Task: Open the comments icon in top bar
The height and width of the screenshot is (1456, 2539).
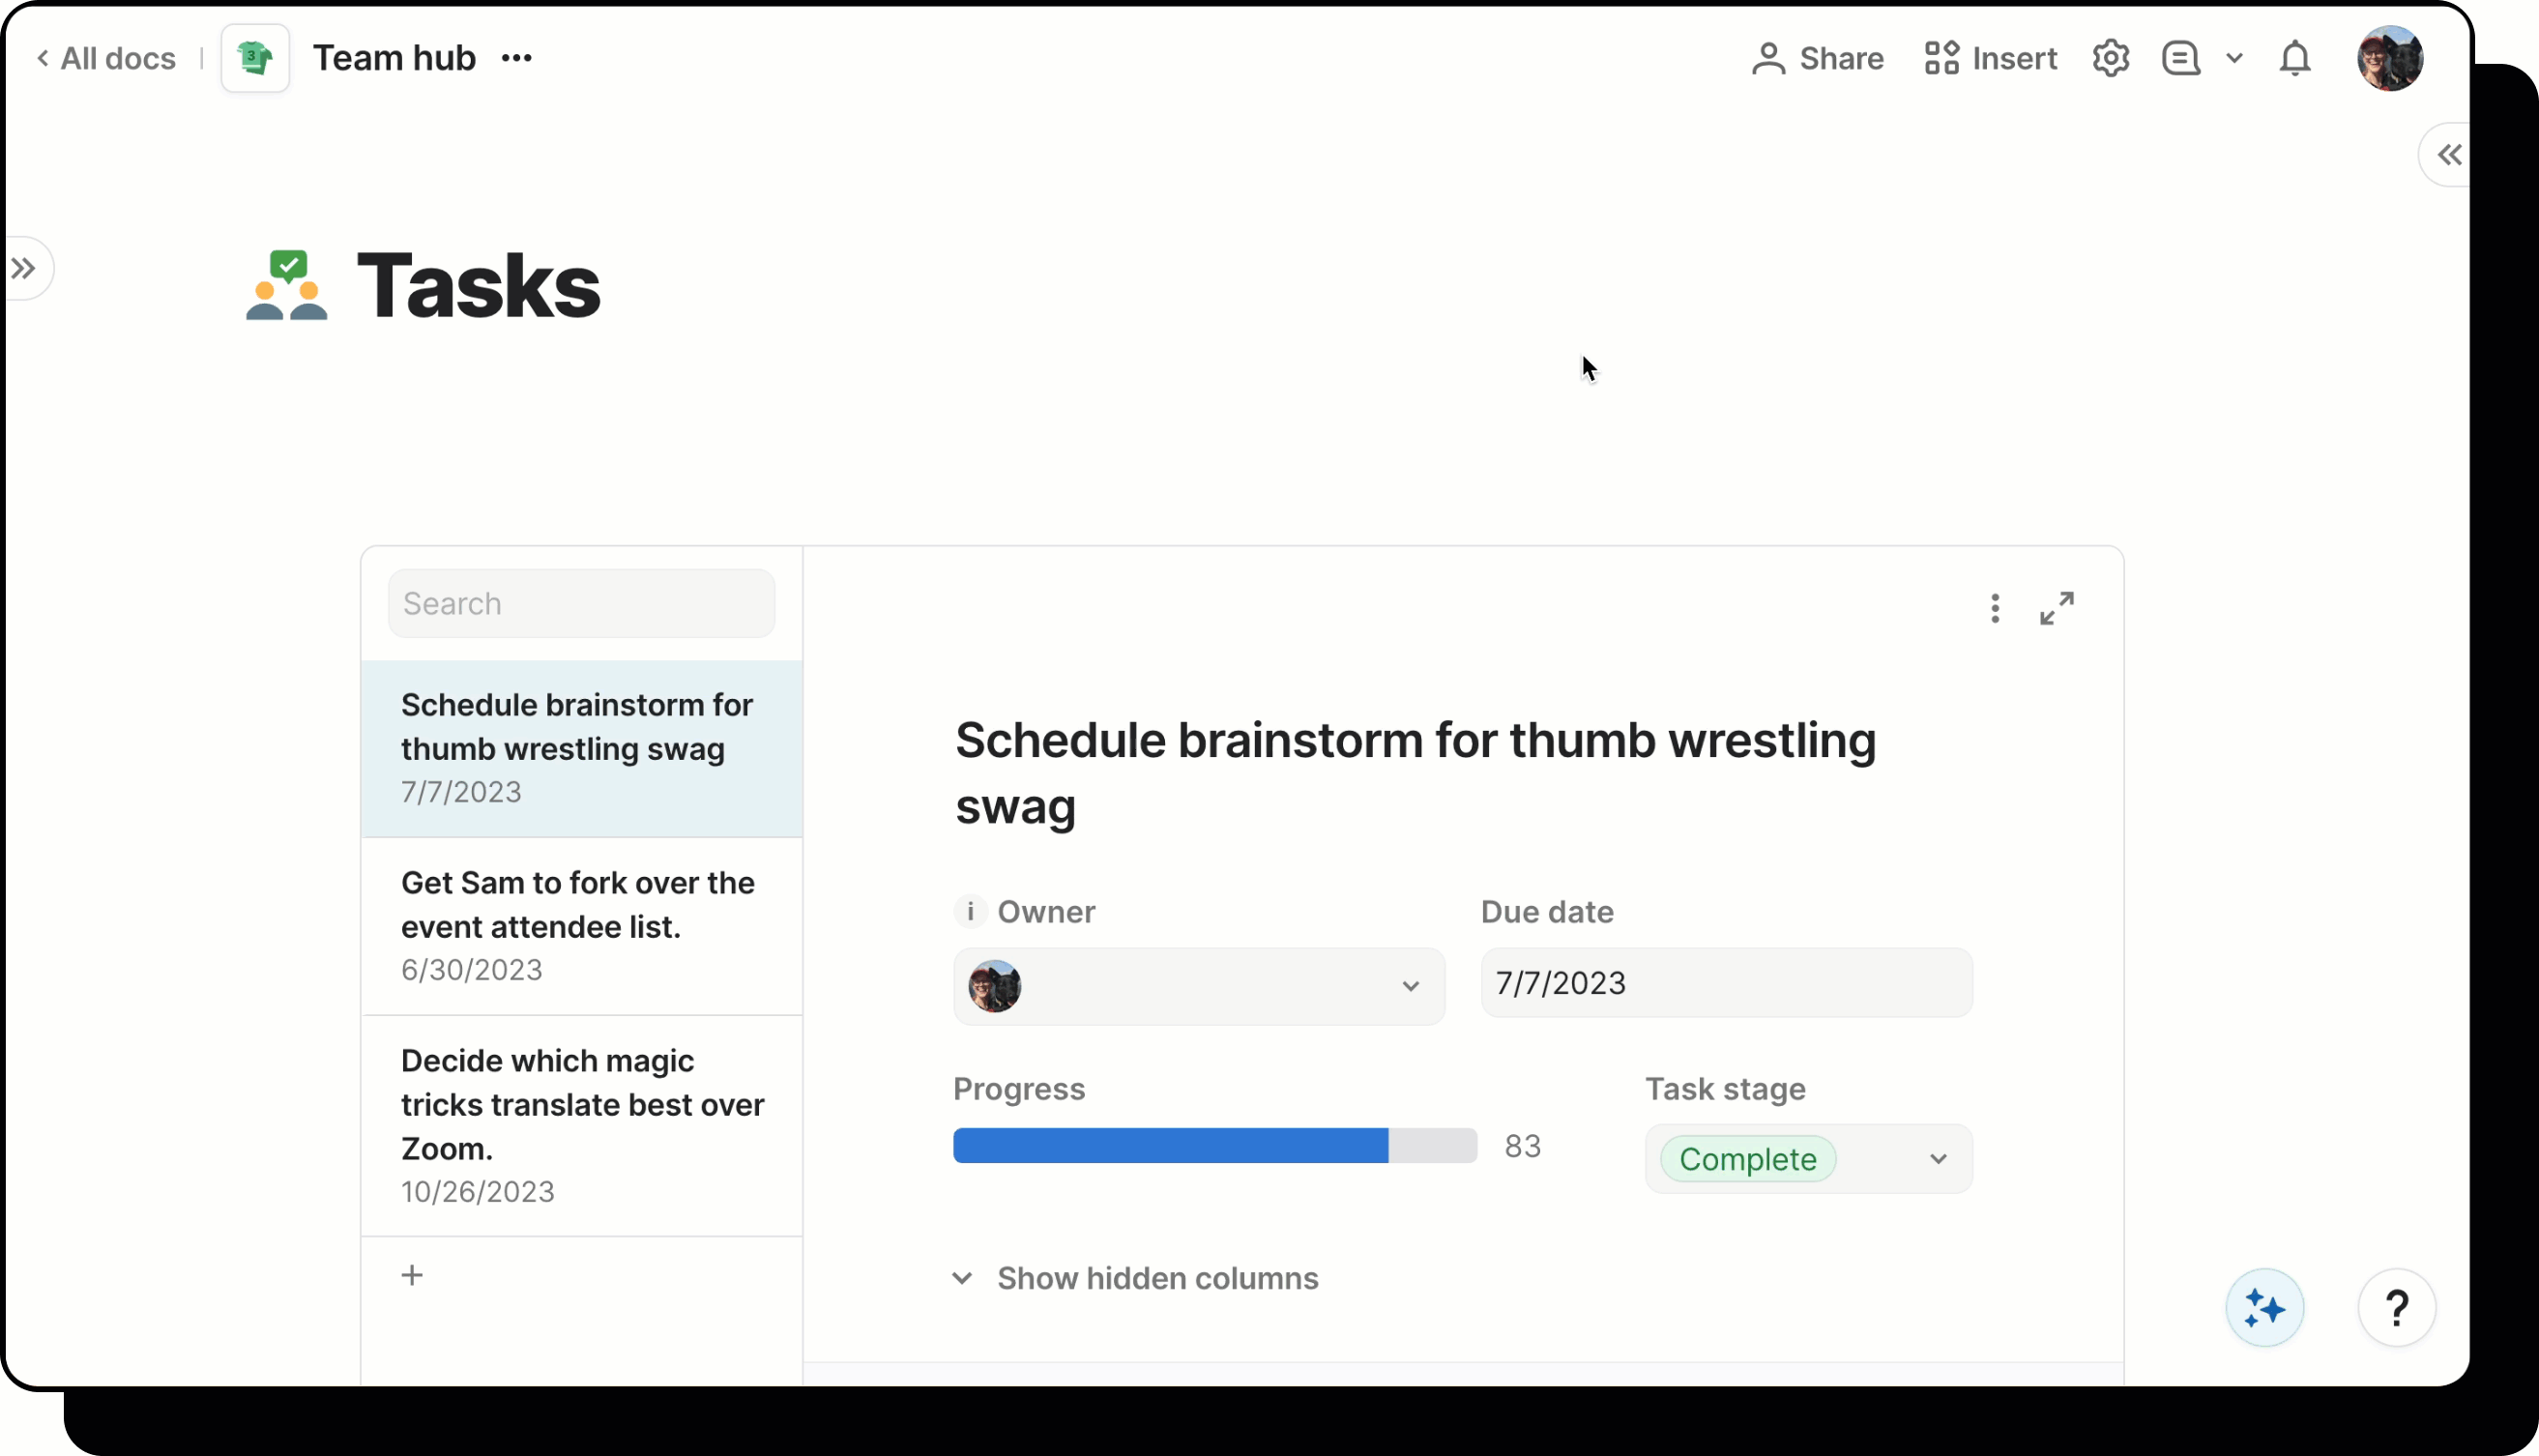Action: coord(2180,58)
